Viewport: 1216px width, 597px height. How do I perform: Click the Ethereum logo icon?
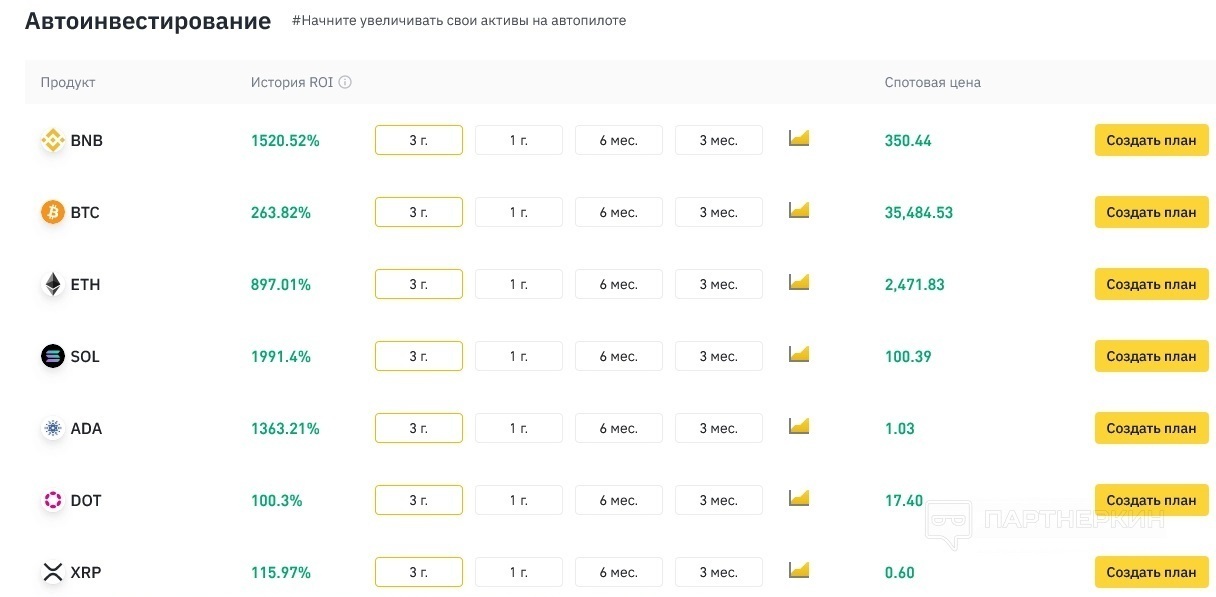click(52, 285)
